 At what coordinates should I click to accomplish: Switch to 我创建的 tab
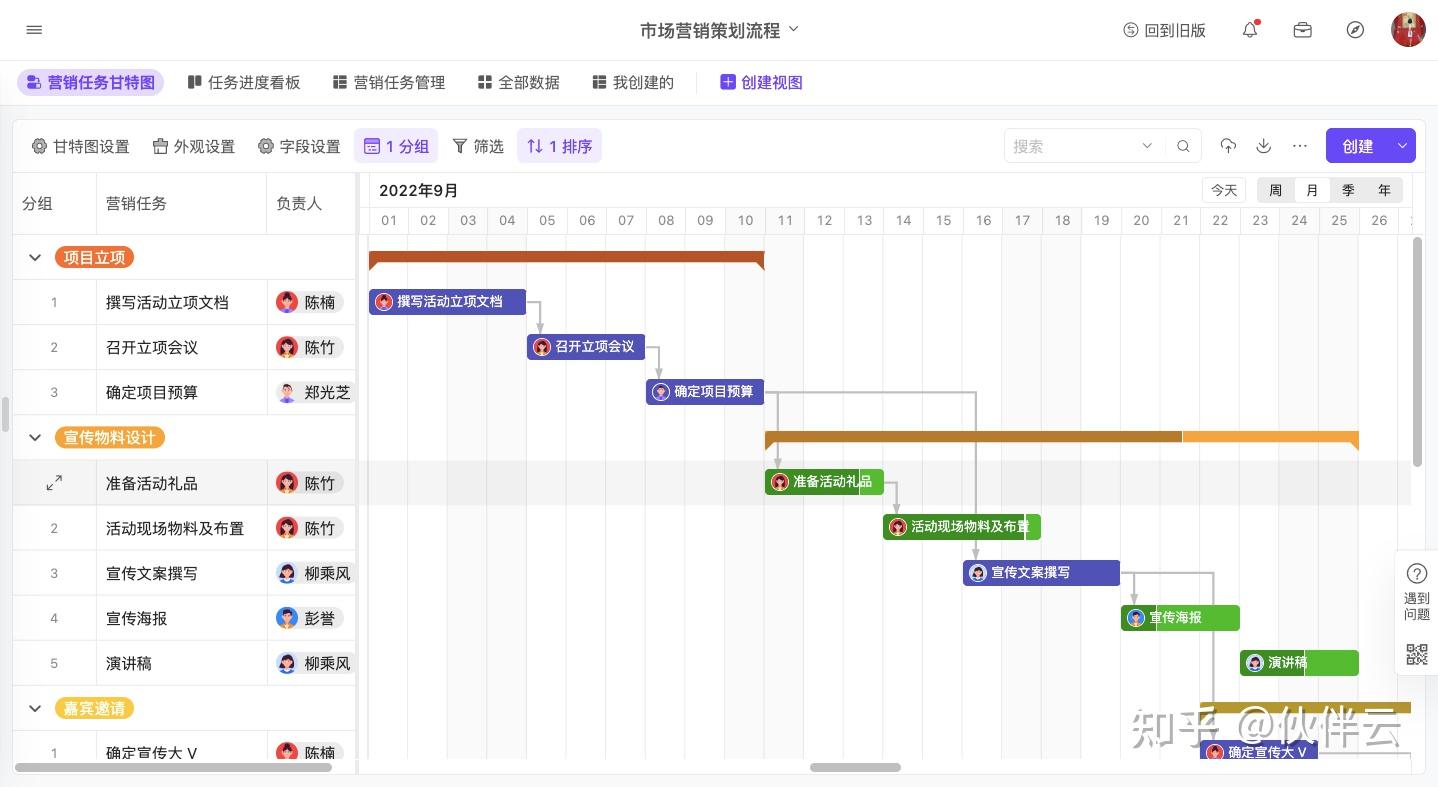(x=633, y=82)
